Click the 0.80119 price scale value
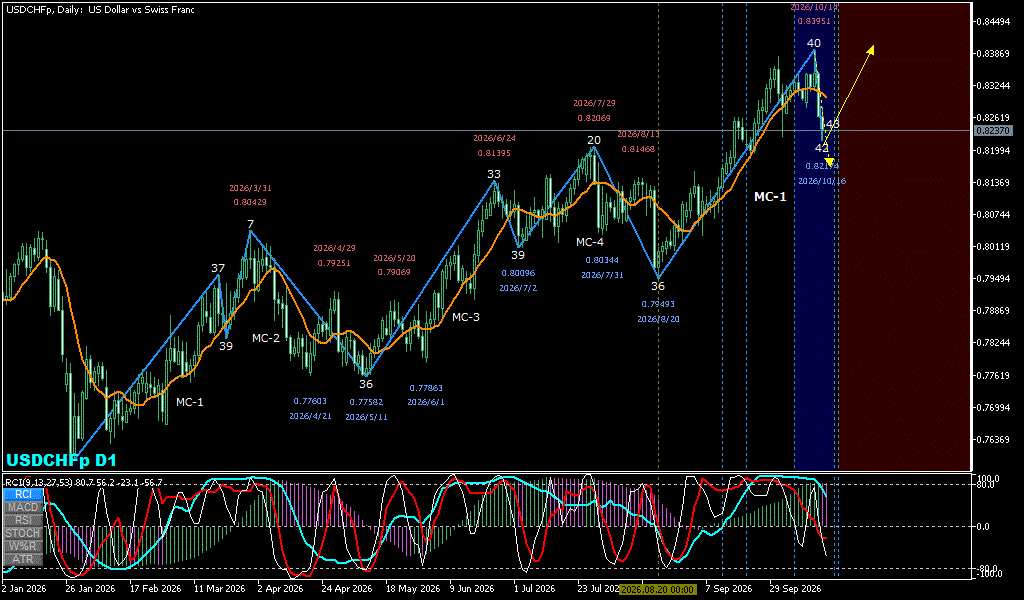The height and width of the screenshot is (600, 1024). point(993,246)
